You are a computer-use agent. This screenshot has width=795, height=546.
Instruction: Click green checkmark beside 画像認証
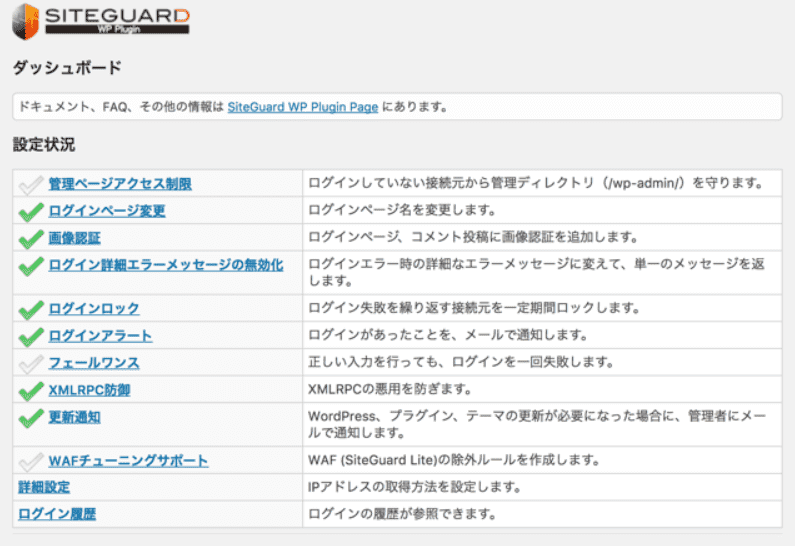point(31,238)
